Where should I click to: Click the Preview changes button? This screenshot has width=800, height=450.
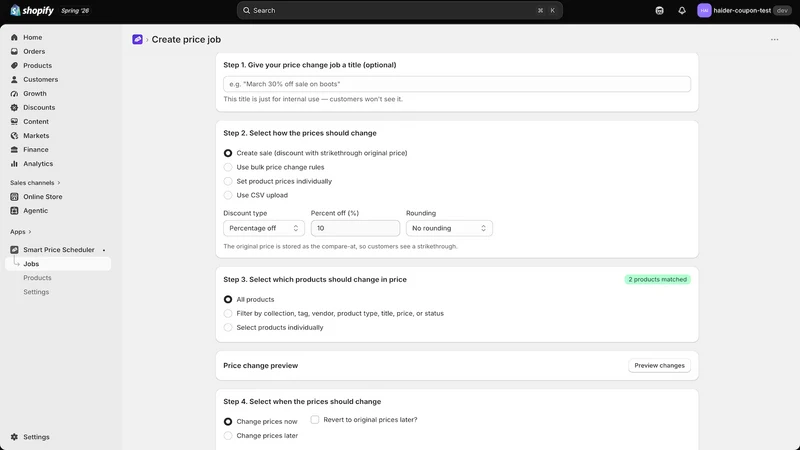[x=659, y=365]
